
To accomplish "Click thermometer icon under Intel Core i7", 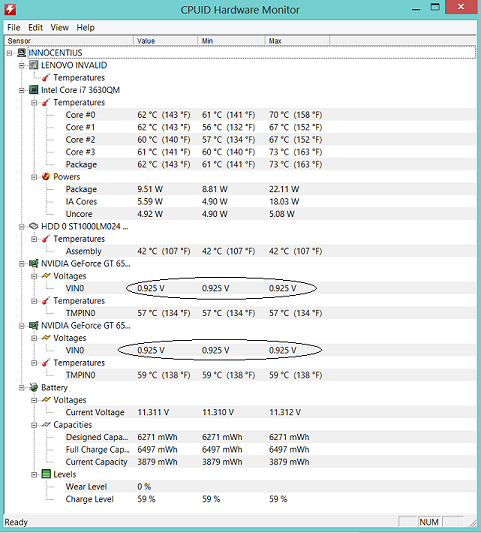I will tap(46, 102).
